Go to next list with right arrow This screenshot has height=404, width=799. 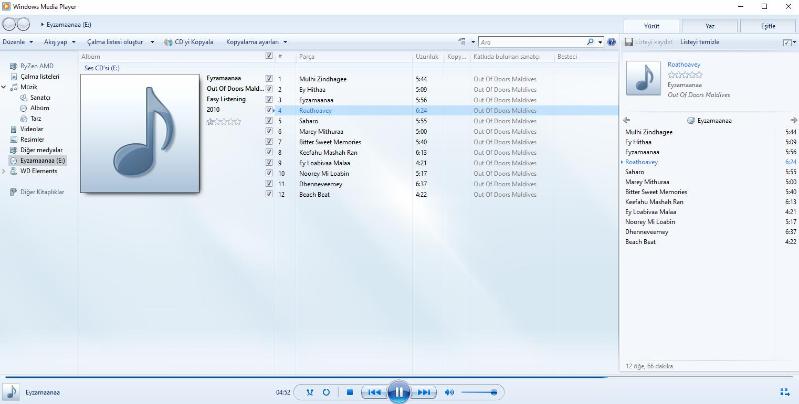point(793,120)
